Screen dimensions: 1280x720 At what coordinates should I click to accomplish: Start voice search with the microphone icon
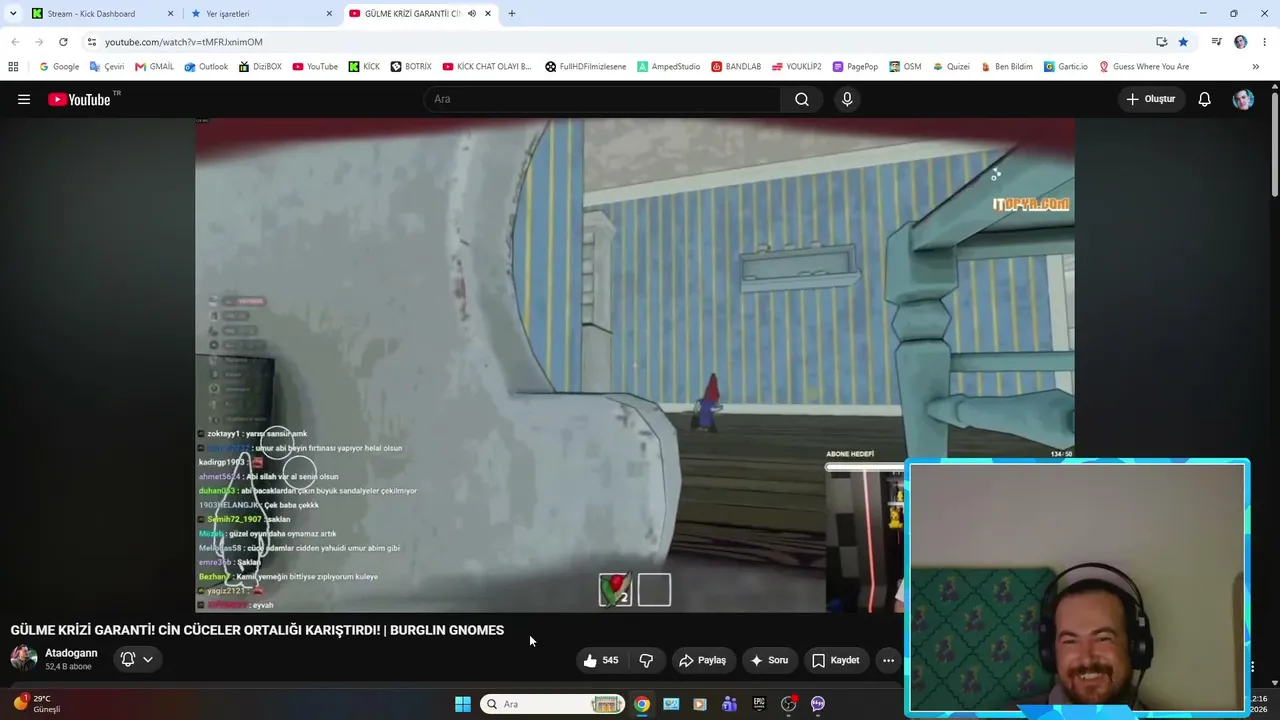tap(847, 99)
